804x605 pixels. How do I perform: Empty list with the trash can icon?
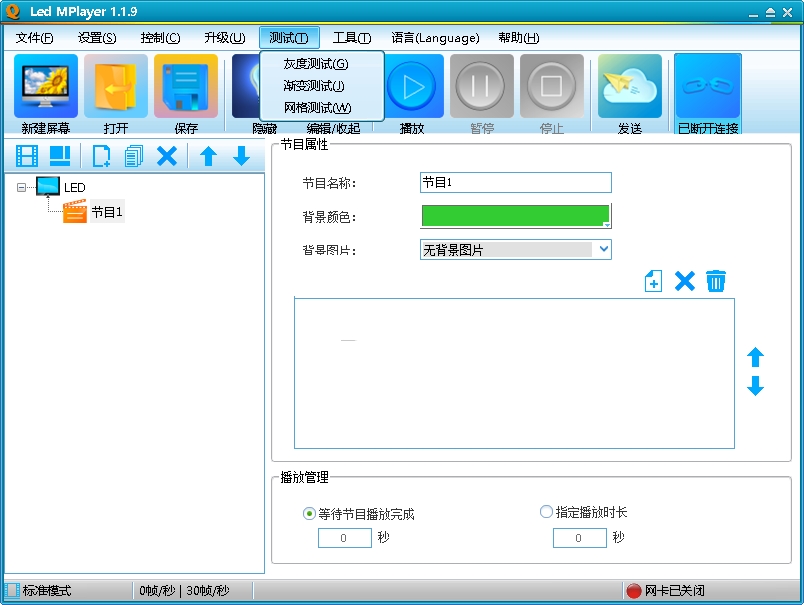click(x=716, y=281)
